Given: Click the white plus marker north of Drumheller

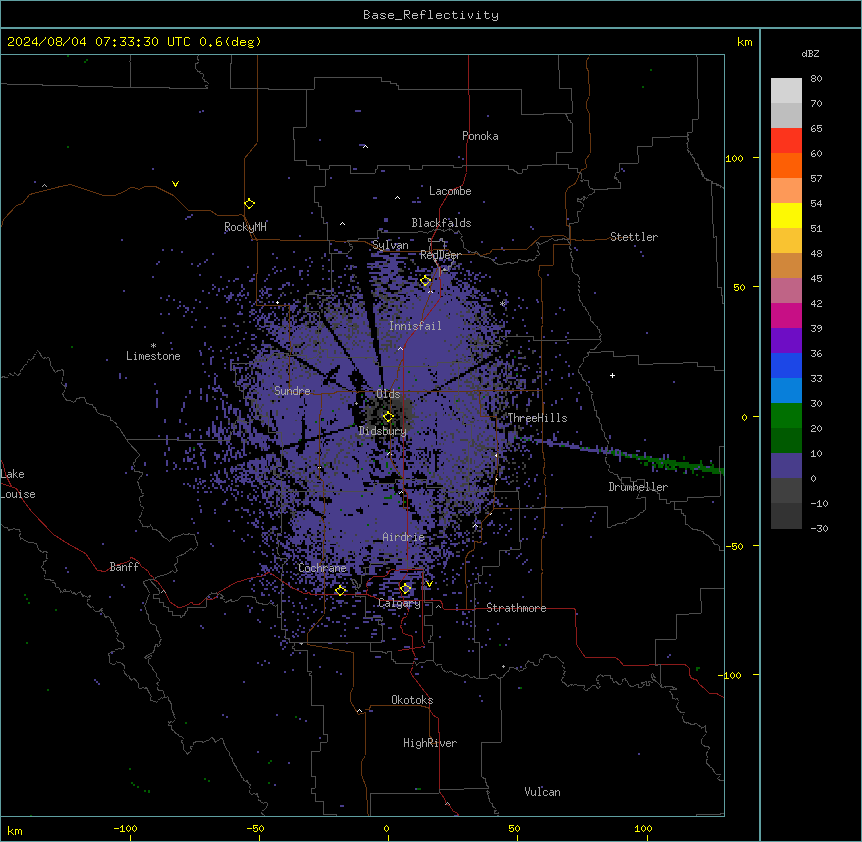Looking at the screenshot, I should coord(612,375).
